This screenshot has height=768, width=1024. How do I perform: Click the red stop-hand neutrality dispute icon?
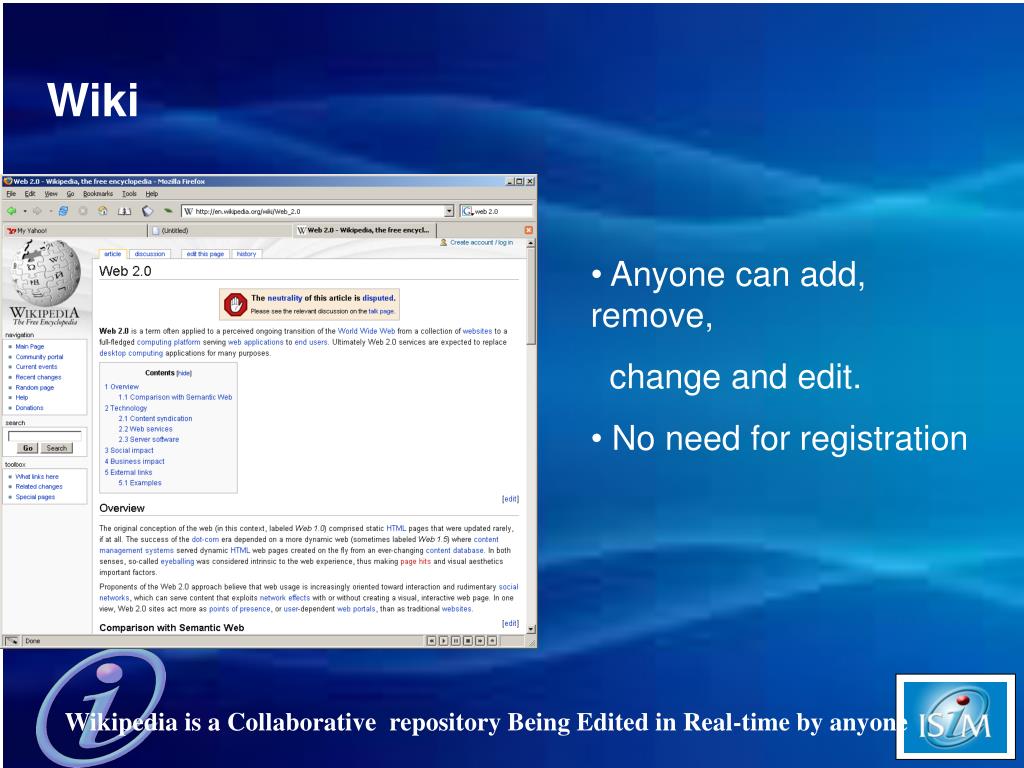point(235,304)
